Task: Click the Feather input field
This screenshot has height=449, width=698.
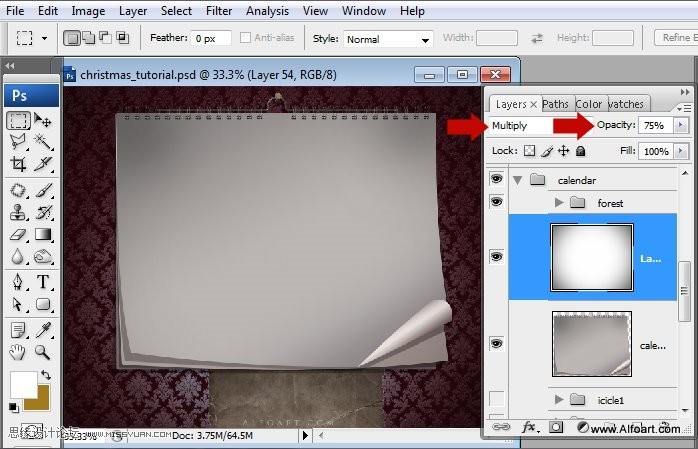Action: (x=211, y=38)
